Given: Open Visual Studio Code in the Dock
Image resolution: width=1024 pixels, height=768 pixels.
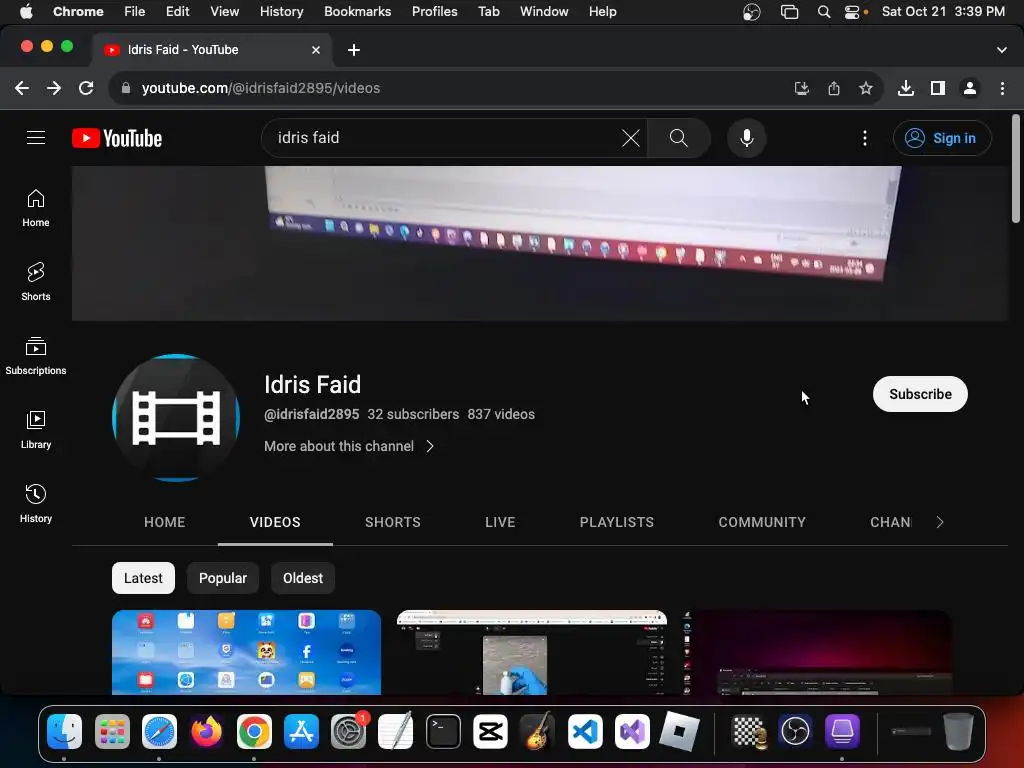Looking at the screenshot, I should click(x=585, y=731).
